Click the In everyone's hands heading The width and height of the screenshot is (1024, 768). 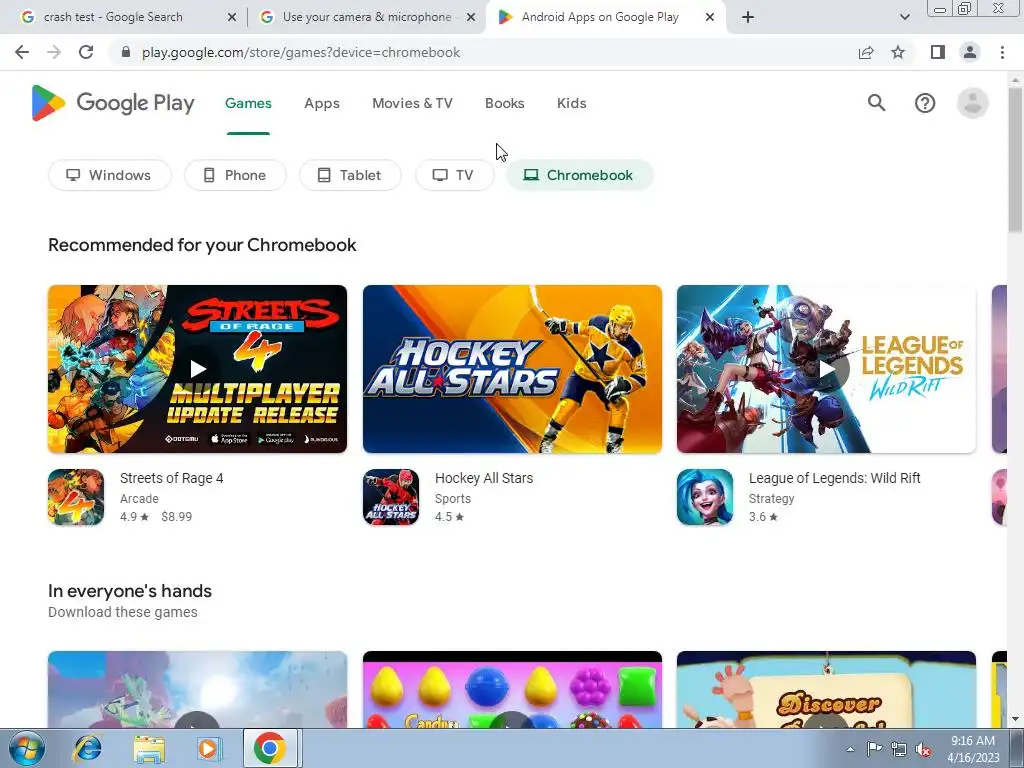click(130, 591)
